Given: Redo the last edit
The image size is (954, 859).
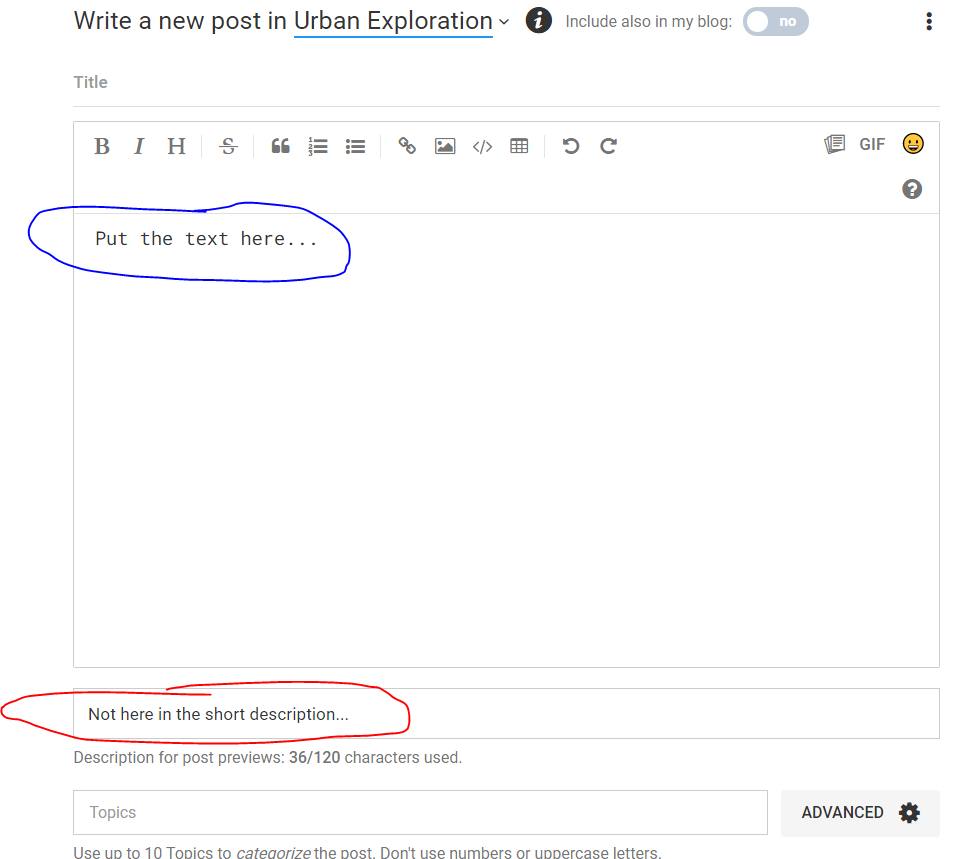Looking at the screenshot, I should pyautogui.click(x=608, y=146).
